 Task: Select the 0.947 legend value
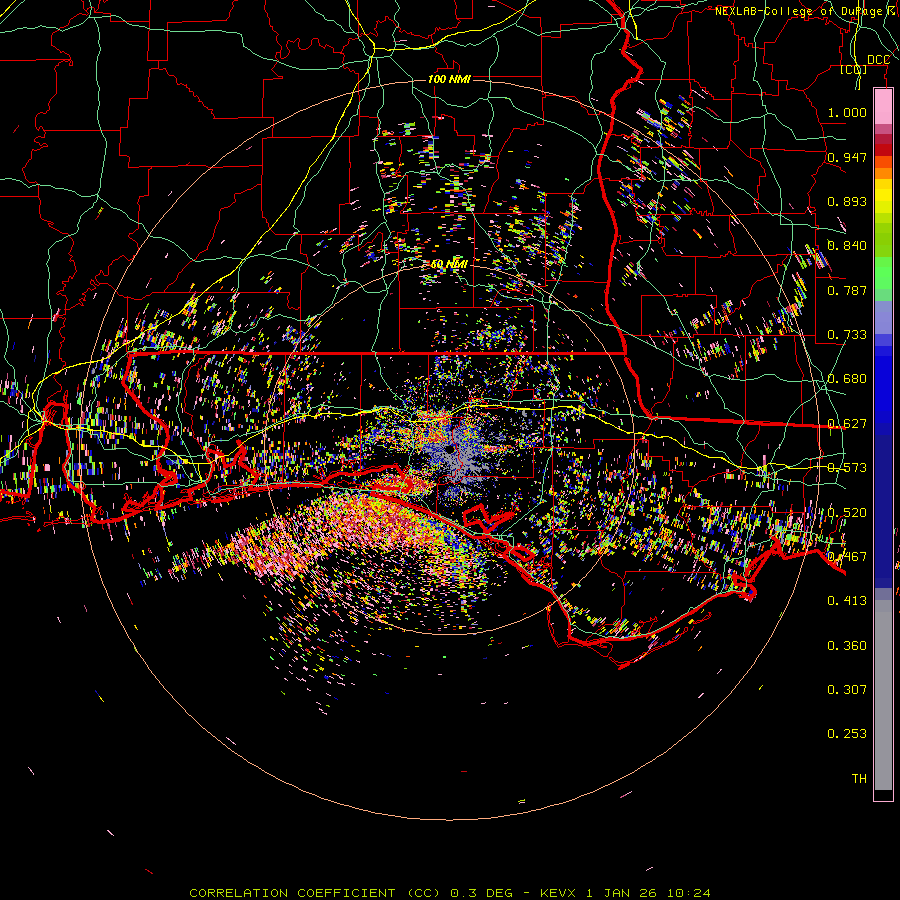[847, 157]
